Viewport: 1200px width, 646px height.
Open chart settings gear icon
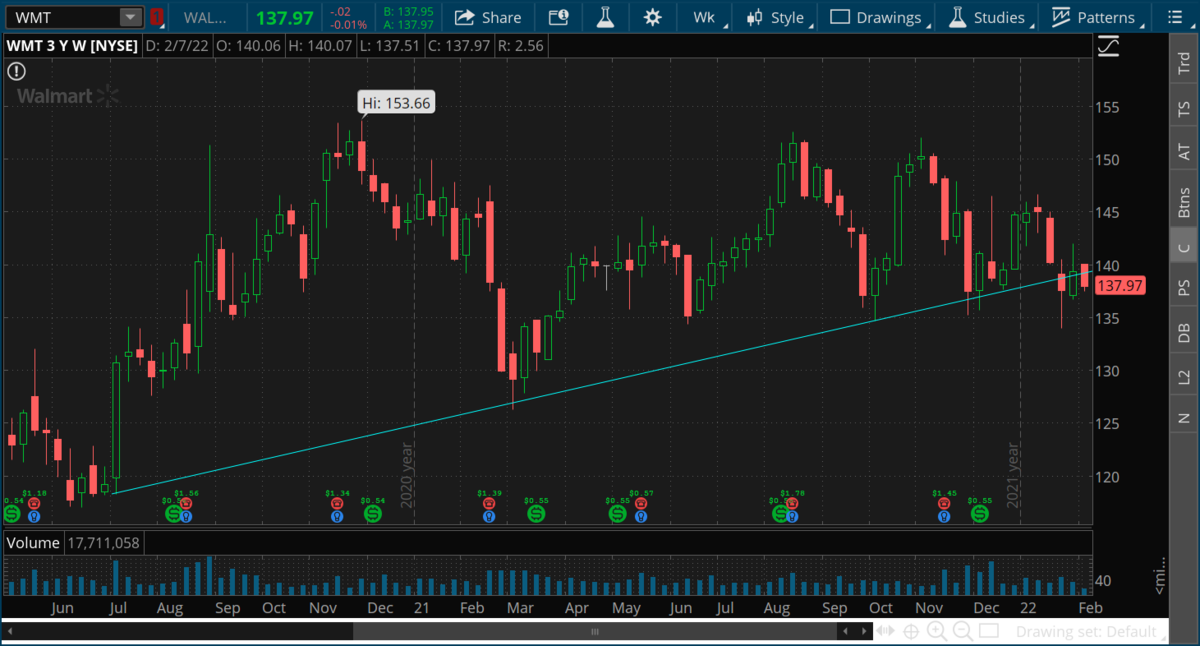653,17
